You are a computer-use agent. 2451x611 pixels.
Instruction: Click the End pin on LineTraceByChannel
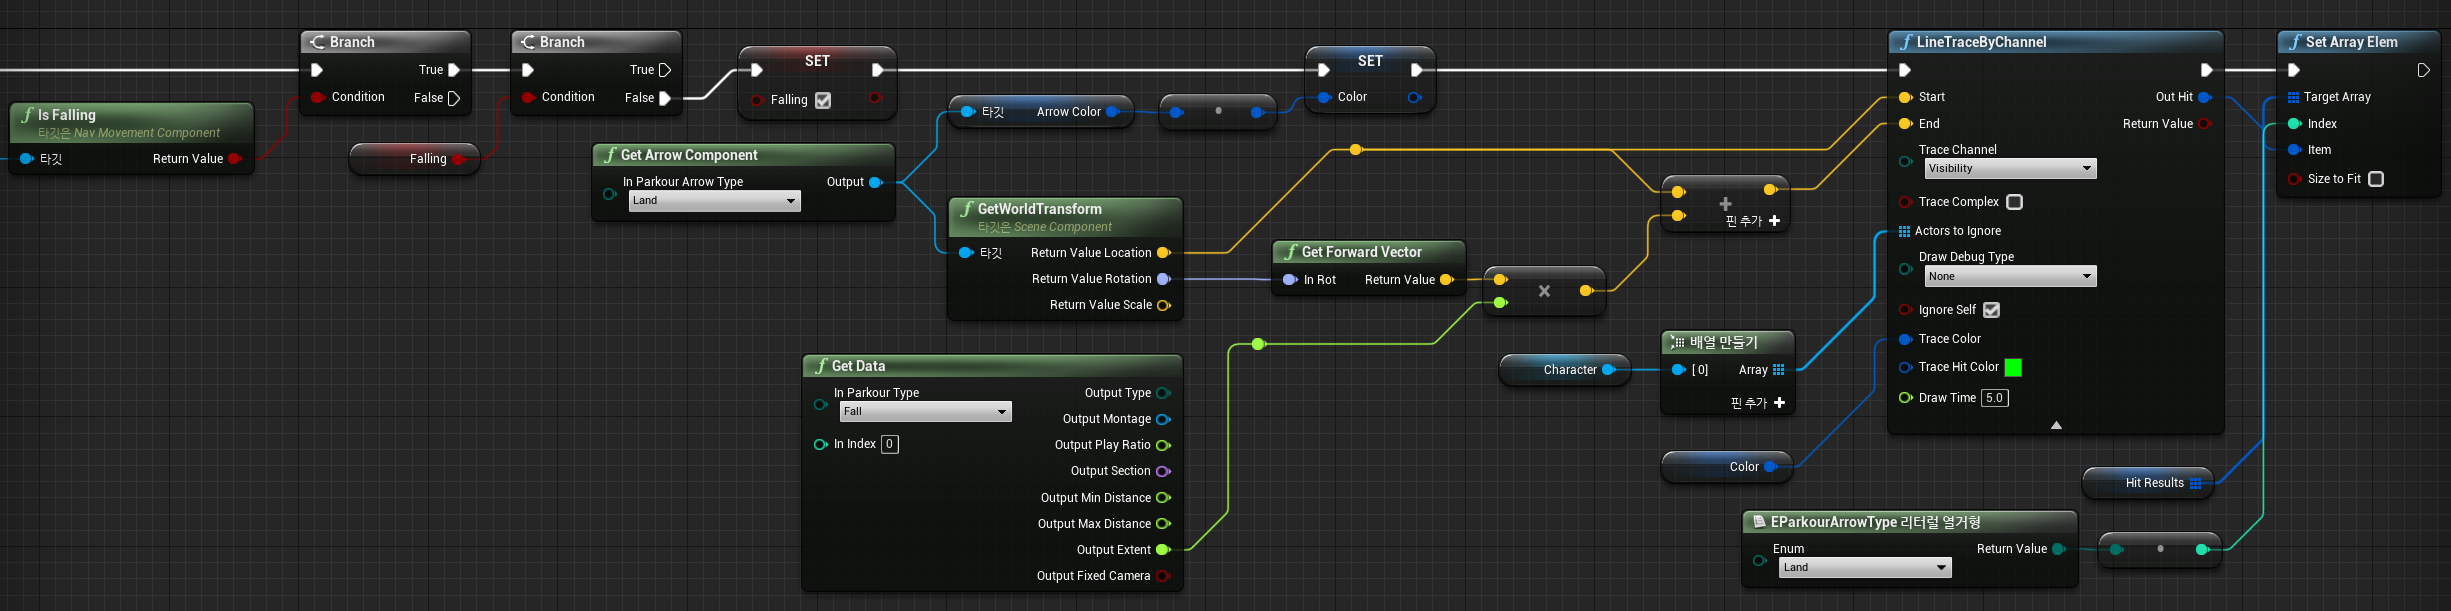[1906, 124]
